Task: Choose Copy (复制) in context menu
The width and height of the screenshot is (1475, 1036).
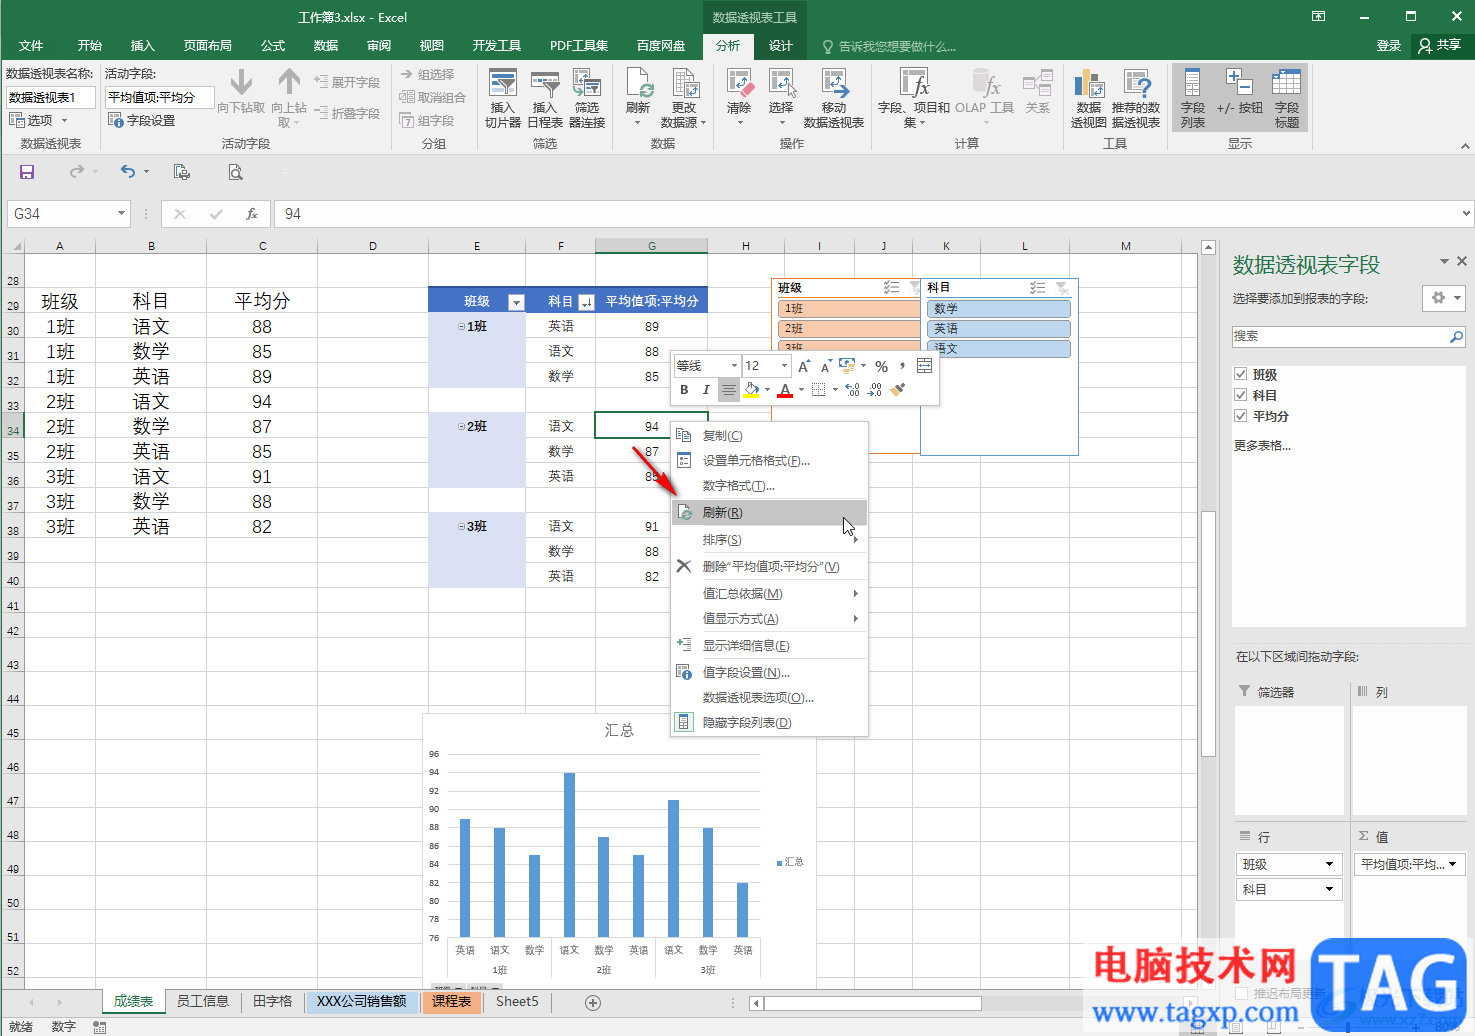Action: click(x=769, y=436)
